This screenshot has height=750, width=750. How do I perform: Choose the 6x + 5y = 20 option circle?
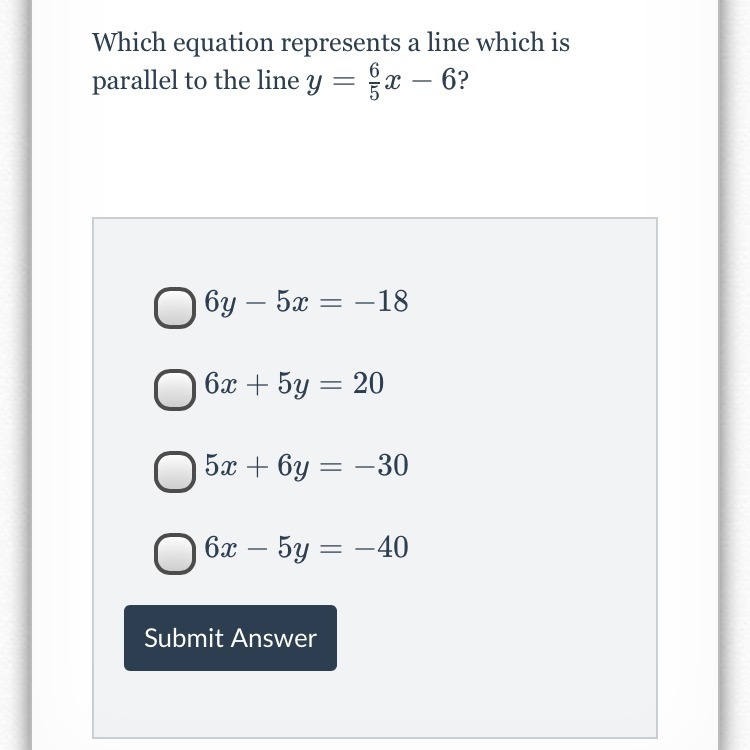point(175,390)
